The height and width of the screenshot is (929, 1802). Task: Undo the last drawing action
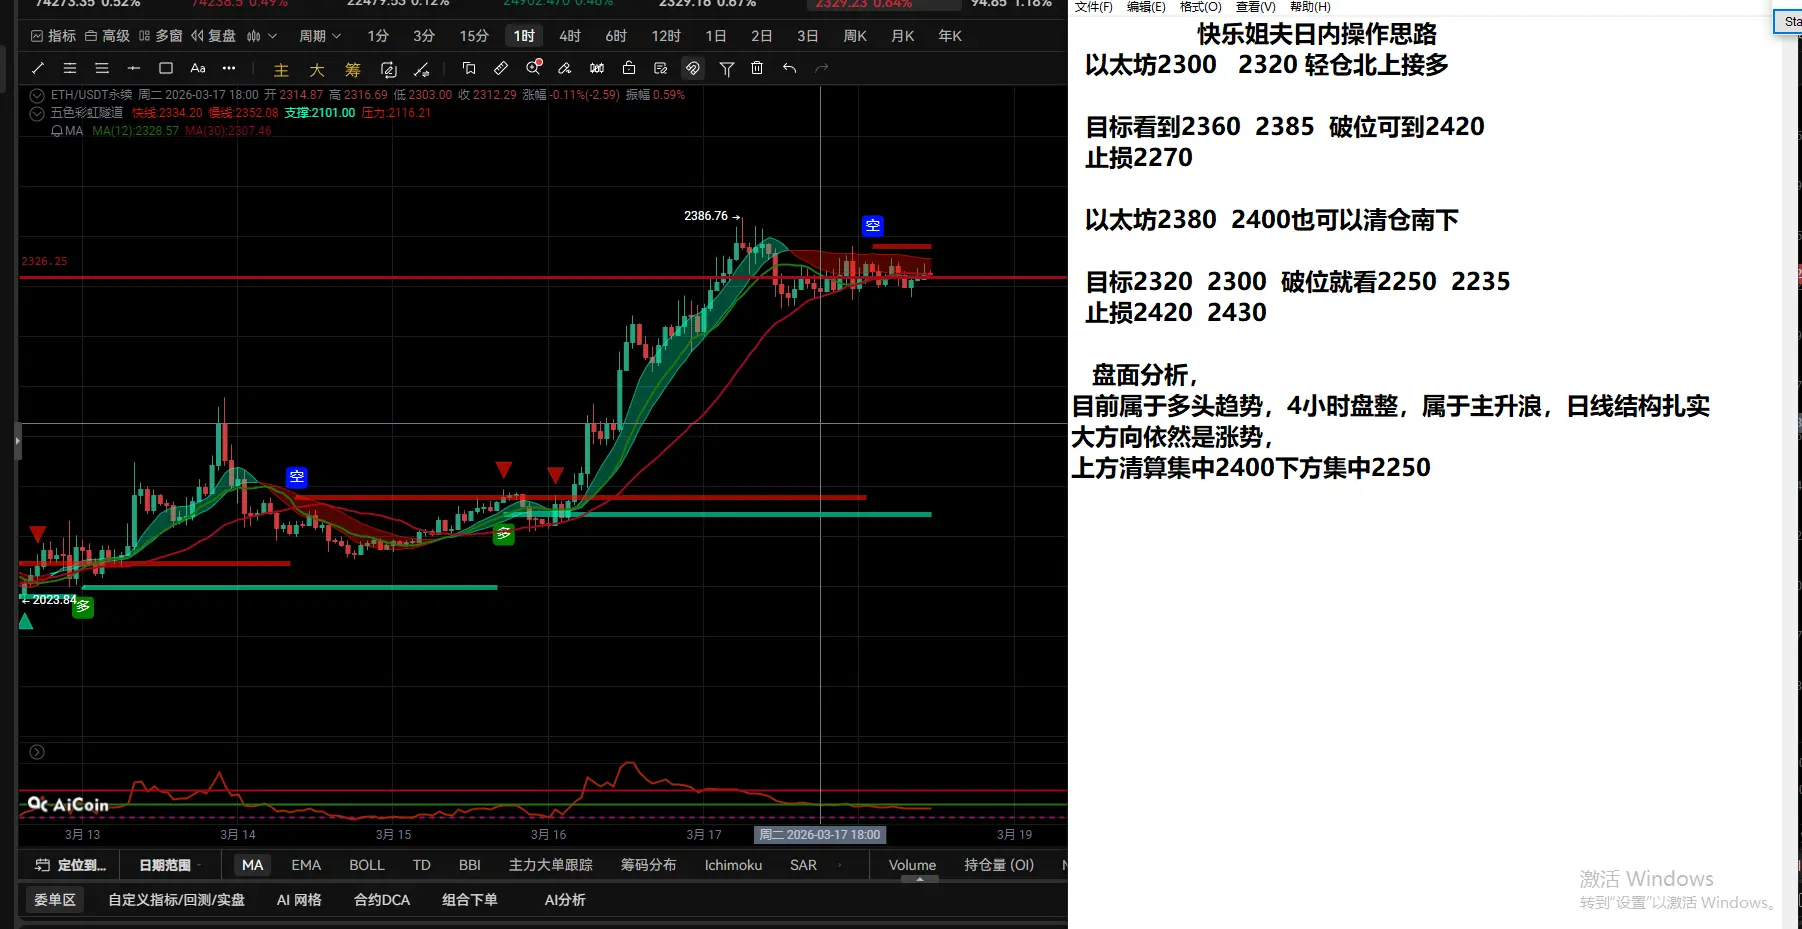pyautogui.click(x=789, y=68)
